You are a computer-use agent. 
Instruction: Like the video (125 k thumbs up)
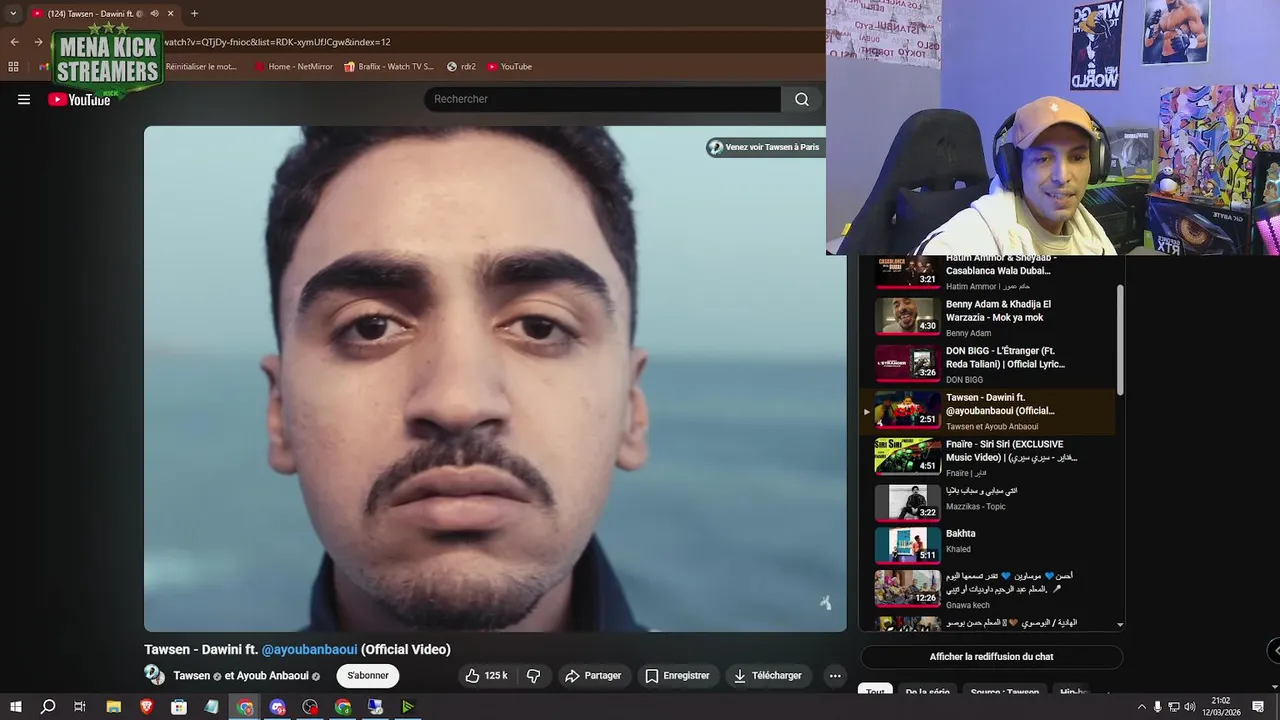(x=486, y=676)
